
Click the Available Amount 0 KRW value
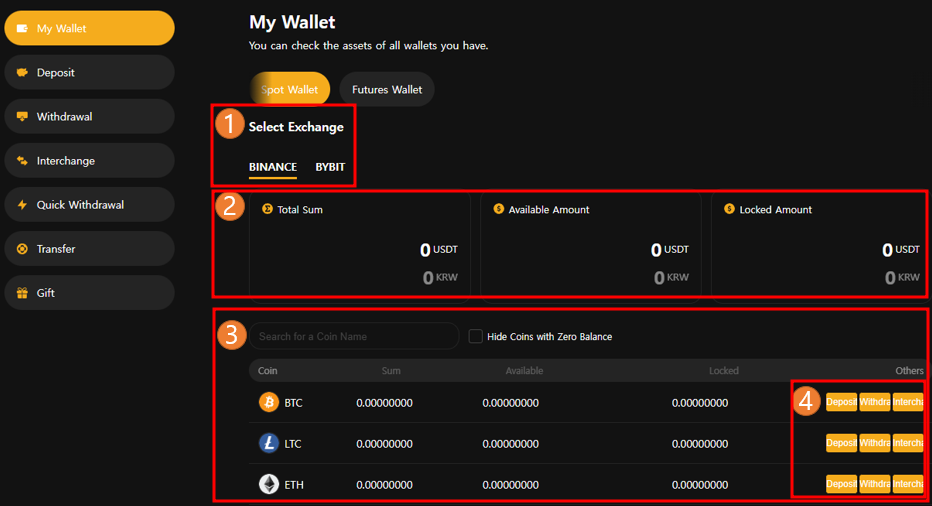(x=671, y=278)
